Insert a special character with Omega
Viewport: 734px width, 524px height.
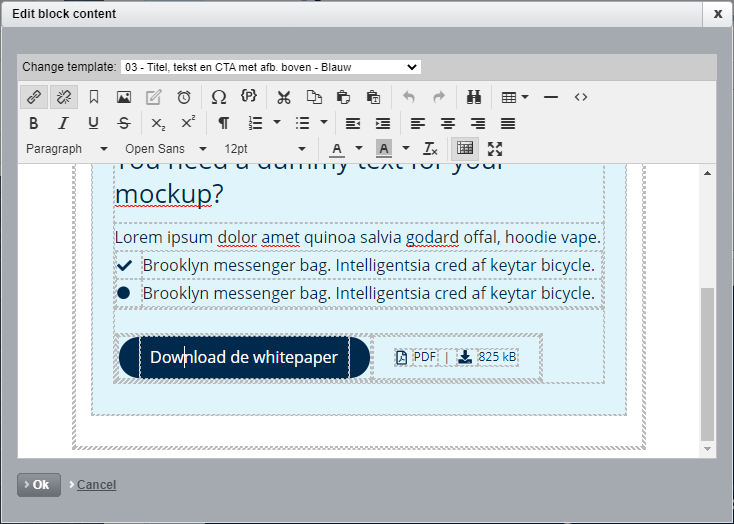(x=219, y=97)
